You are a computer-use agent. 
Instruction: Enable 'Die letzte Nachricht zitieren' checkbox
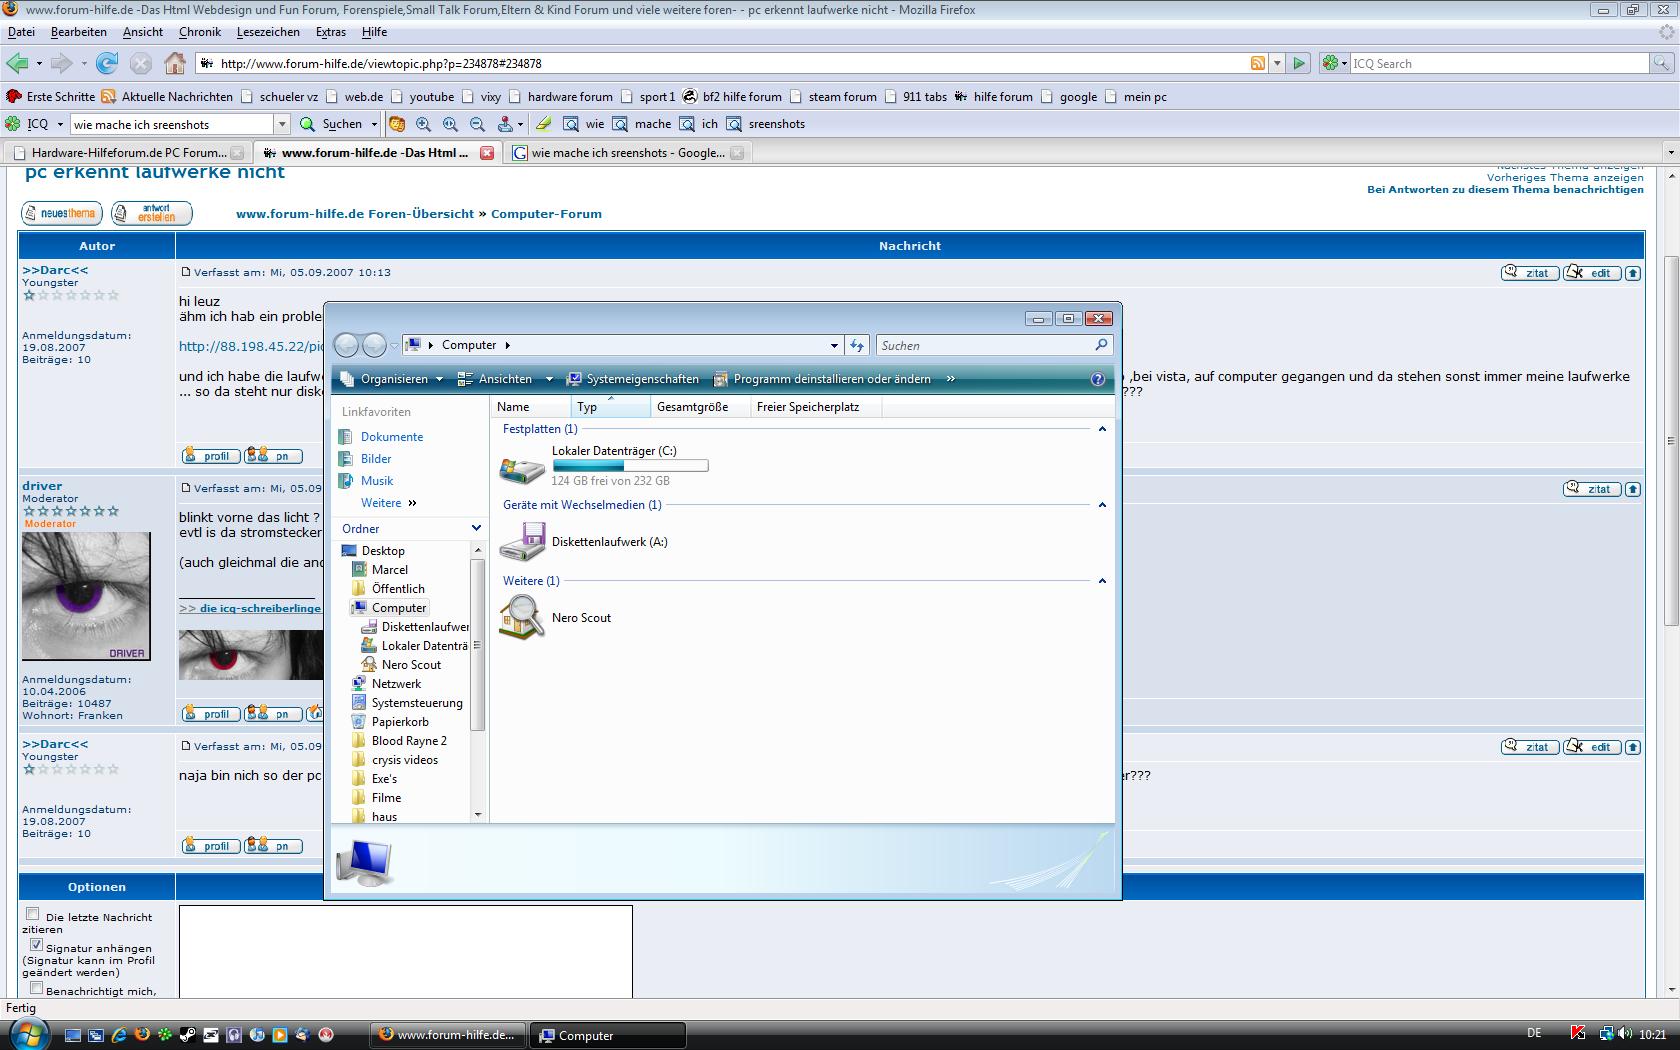click(x=33, y=914)
